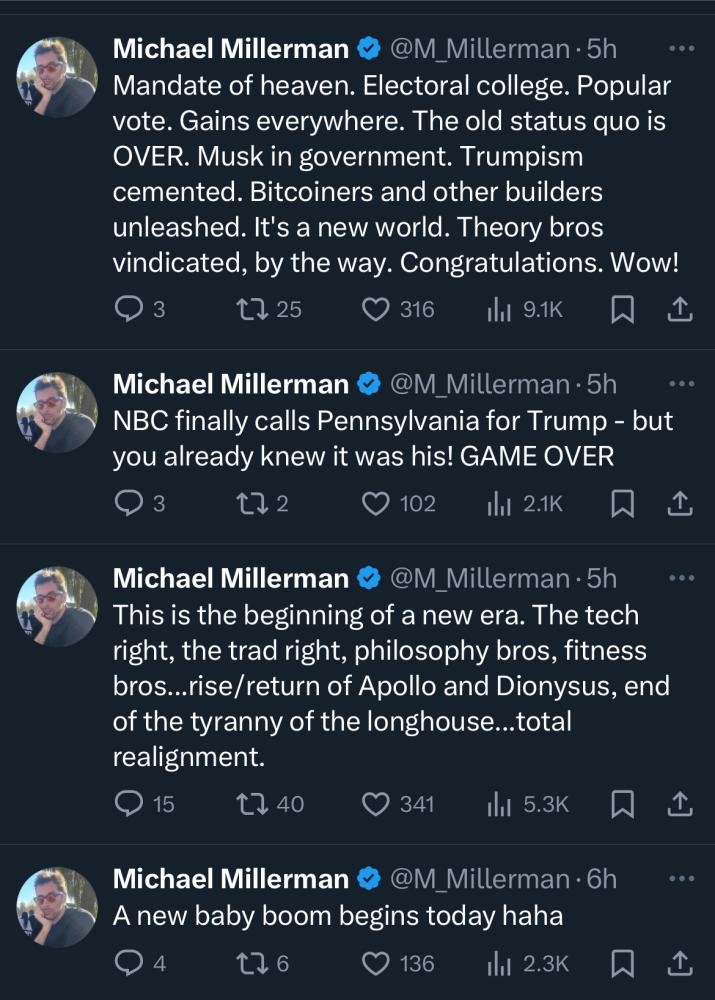This screenshot has width=715, height=1000.
Task: View analytics of NBC Pennsylvania tweet
Action: click(498, 504)
